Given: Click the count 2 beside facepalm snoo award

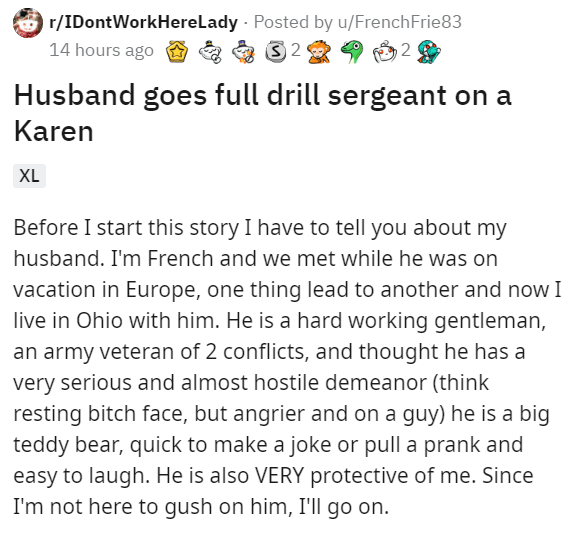Looking at the screenshot, I should tap(406, 50).
